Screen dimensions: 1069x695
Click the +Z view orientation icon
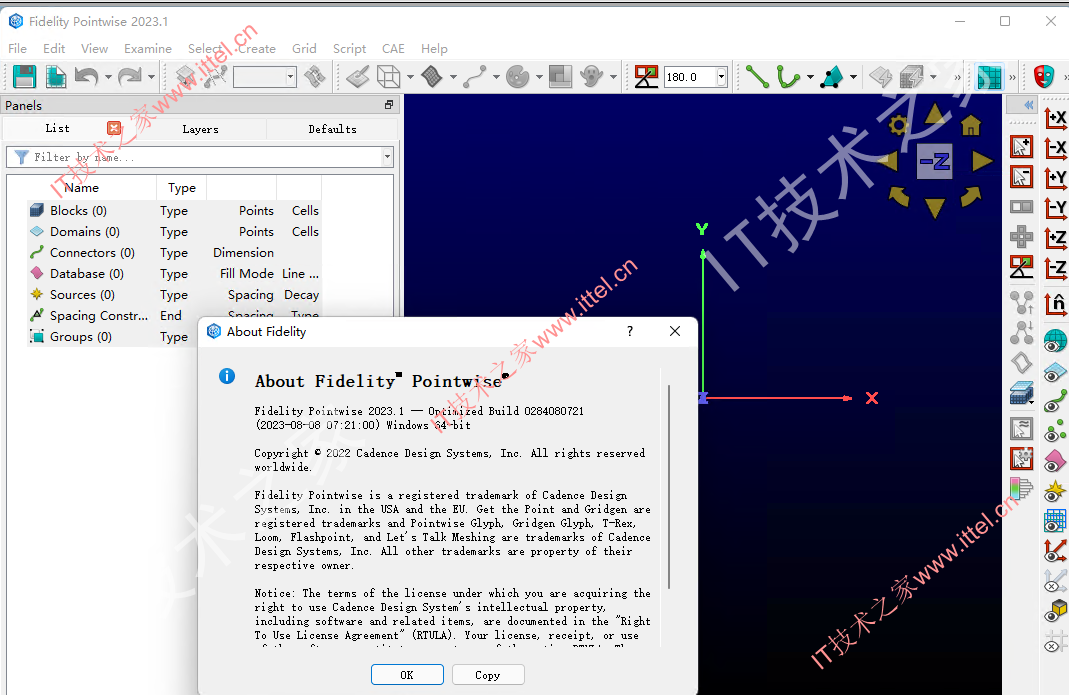click(x=1056, y=238)
